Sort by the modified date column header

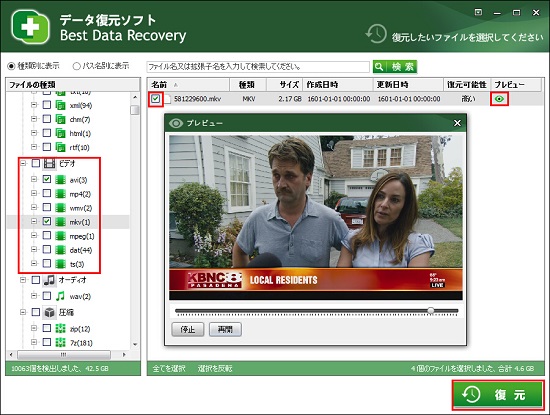[x=408, y=85]
